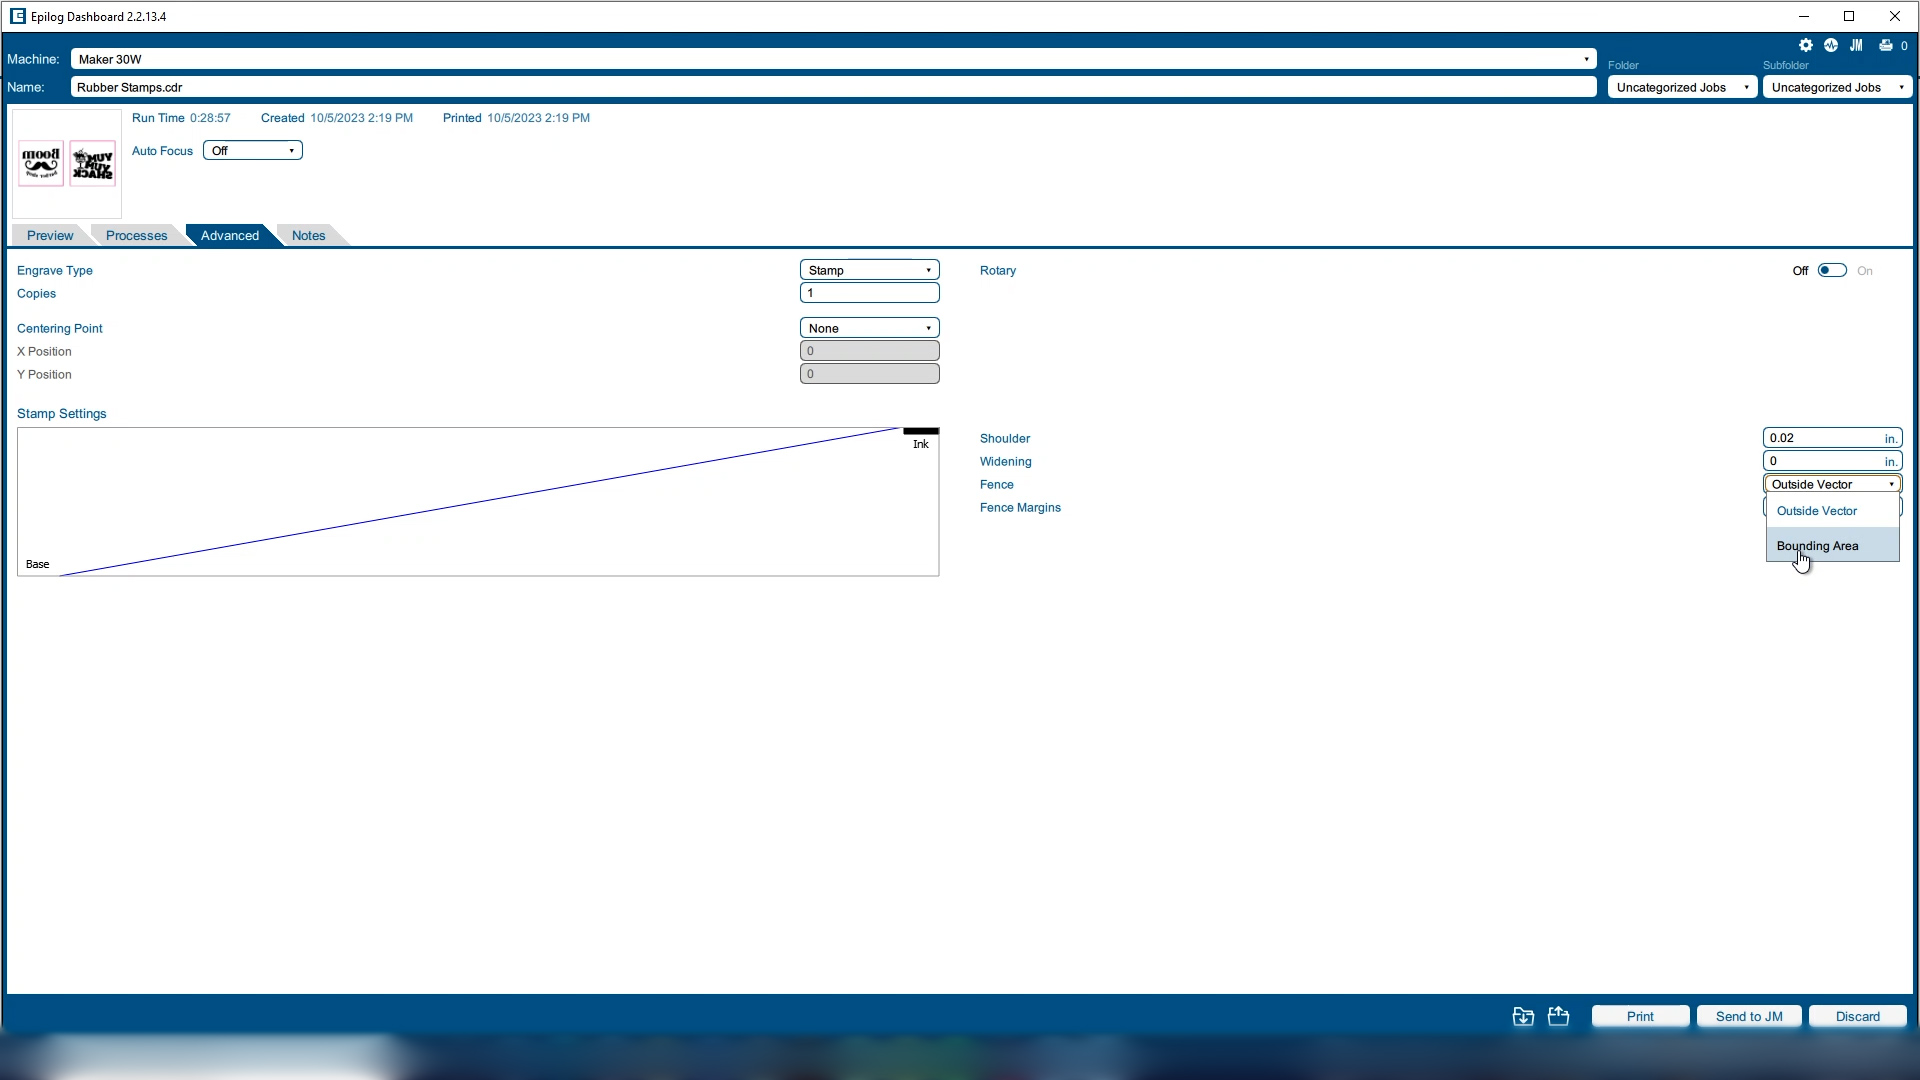Viewport: 1920px width, 1080px height.
Task: Click the Wi-Fi/network status icon
Action: pyautogui.click(x=1832, y=44)
